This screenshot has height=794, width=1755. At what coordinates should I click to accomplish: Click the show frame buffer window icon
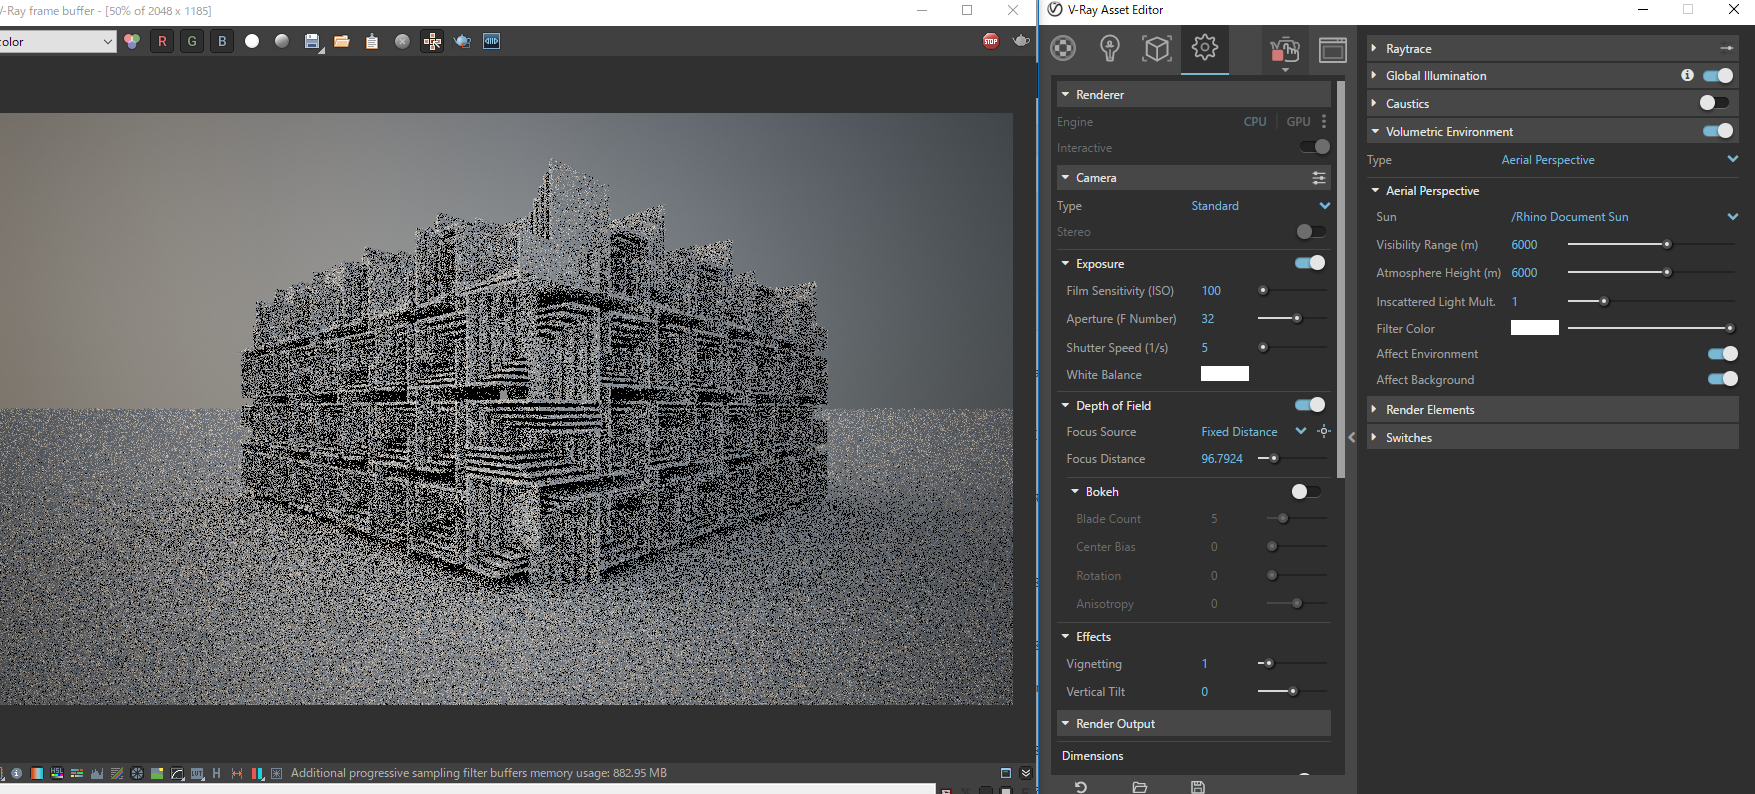(1332, 49)
